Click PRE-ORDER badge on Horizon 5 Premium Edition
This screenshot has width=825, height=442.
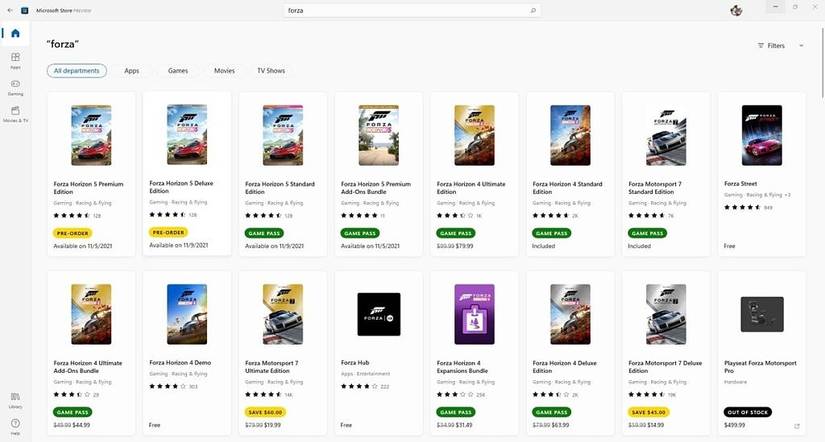pyautogui.click(x=73, y=233)
